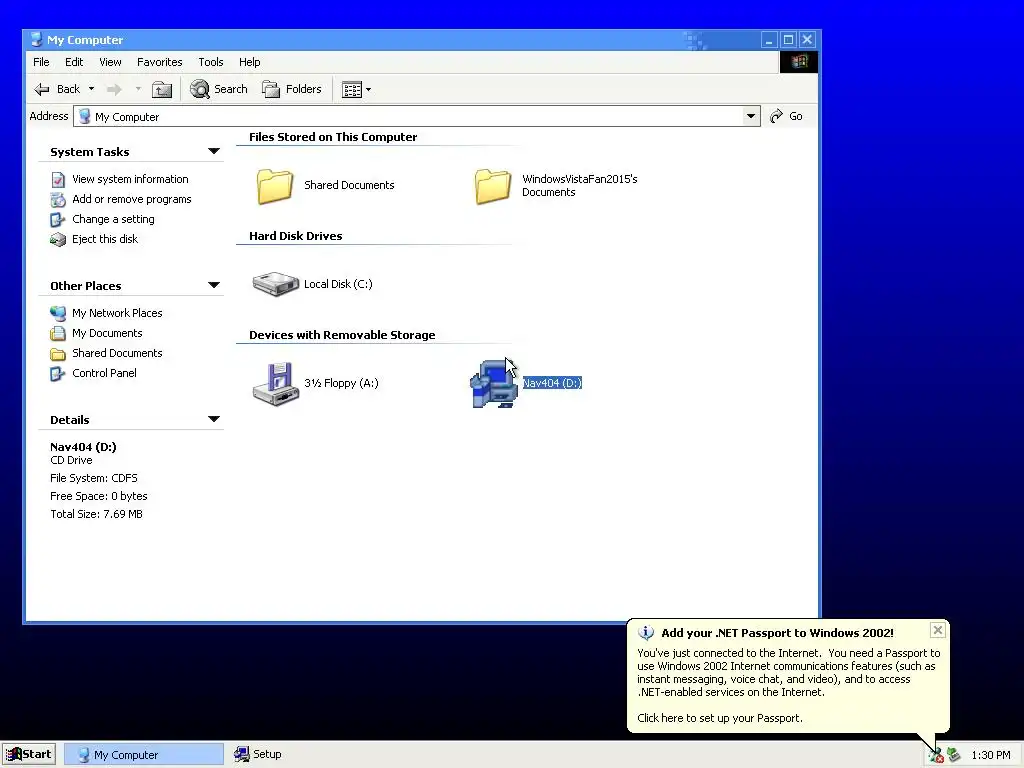Open My Network Places link

point(117,313)
